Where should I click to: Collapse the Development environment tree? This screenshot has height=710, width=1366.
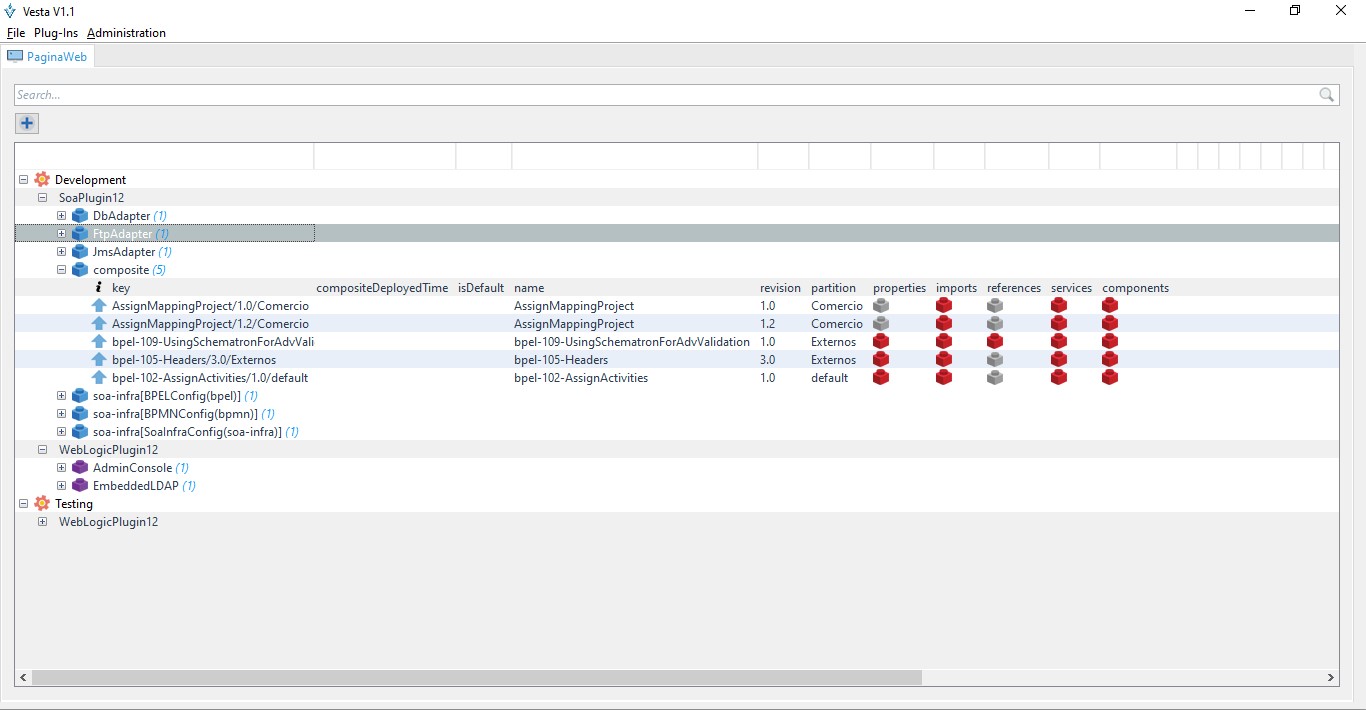pos(24,180)
